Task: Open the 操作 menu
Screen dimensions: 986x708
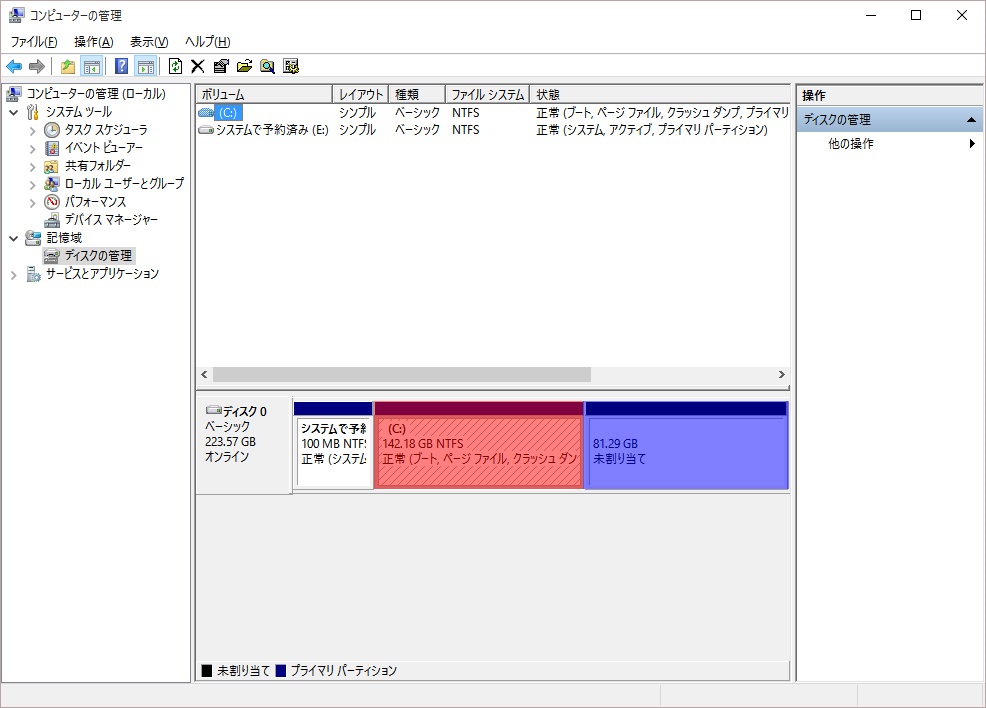Action: pos(94,41)
